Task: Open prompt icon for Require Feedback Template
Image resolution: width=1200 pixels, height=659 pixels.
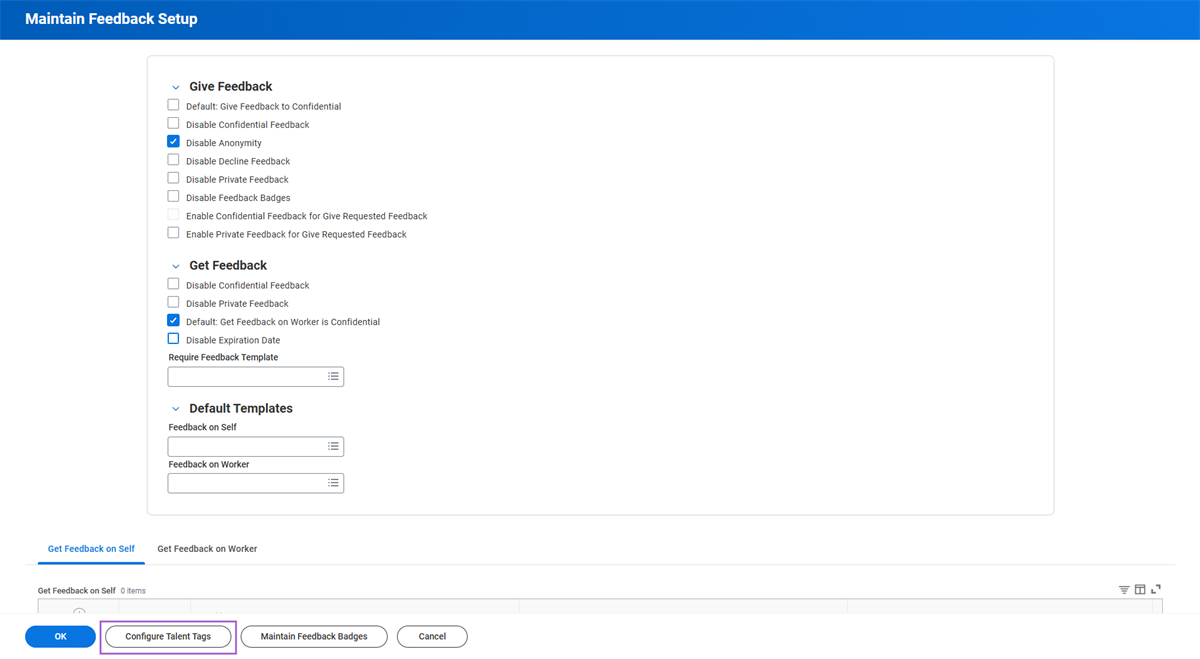Action: [x=334, y=377]
